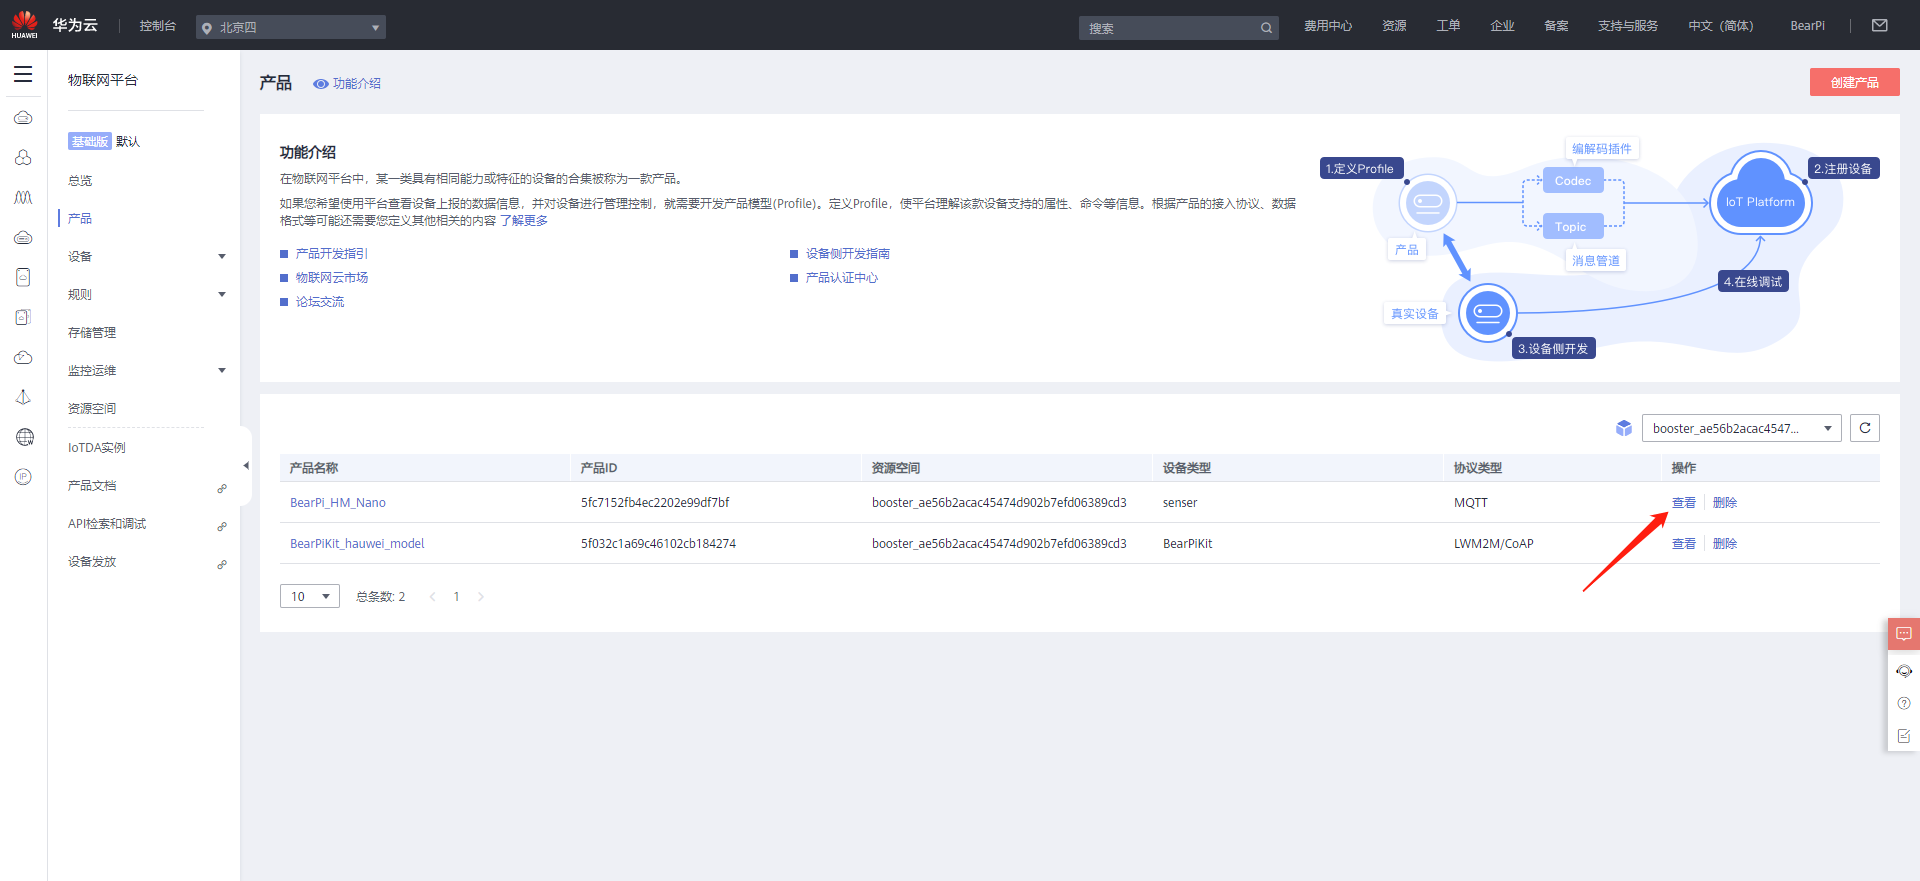This screenshot has width=1920, height=881.
Task: Click the red chat feedback icon
Action: (1903, 634)
